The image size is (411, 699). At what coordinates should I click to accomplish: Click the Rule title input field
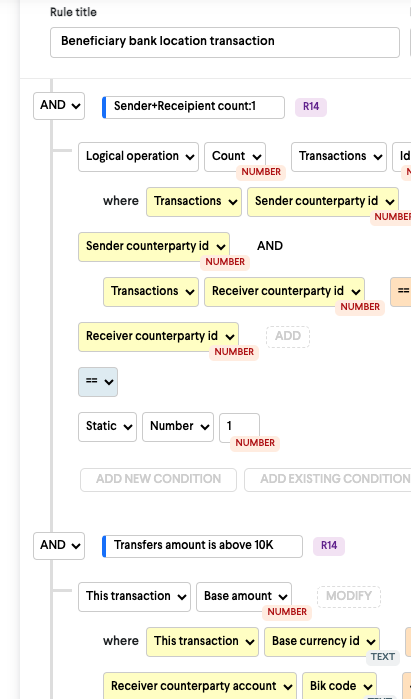225,42
